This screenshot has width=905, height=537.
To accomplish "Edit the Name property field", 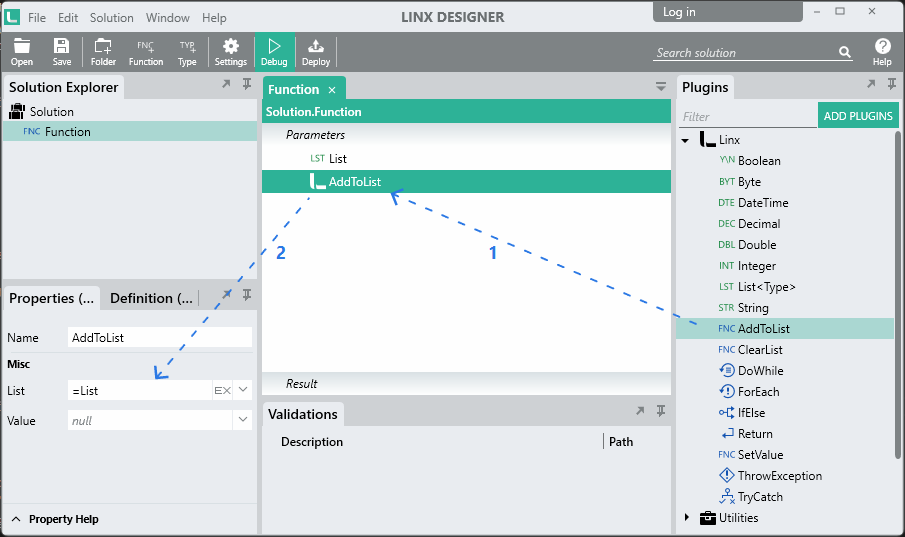I will tap(159, 338).
